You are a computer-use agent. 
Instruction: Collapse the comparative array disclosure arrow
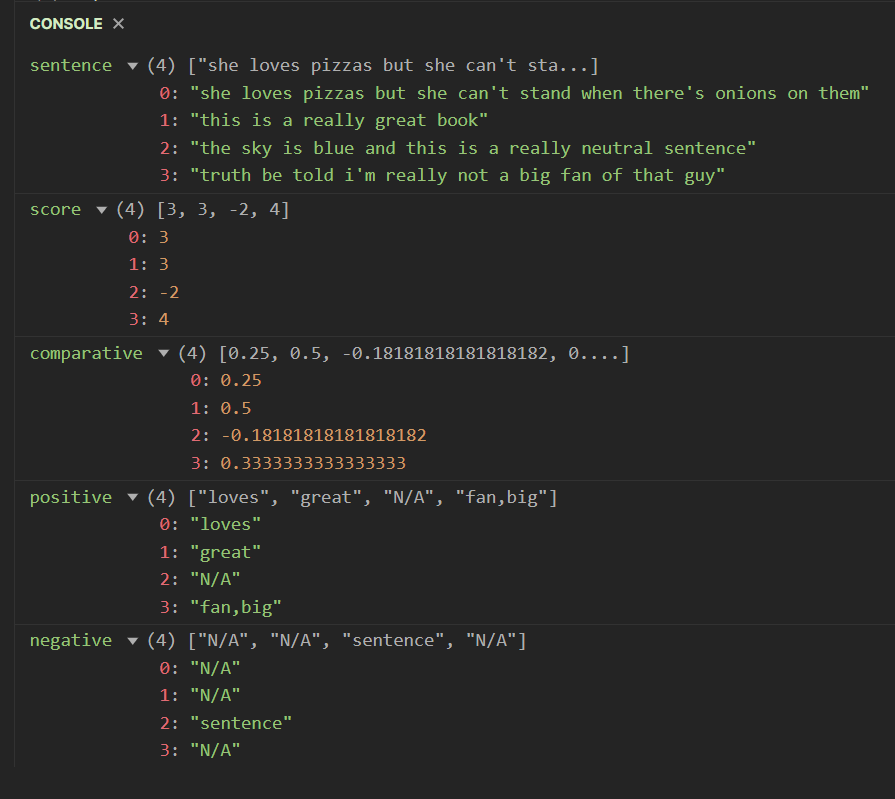tap(163, 353)
